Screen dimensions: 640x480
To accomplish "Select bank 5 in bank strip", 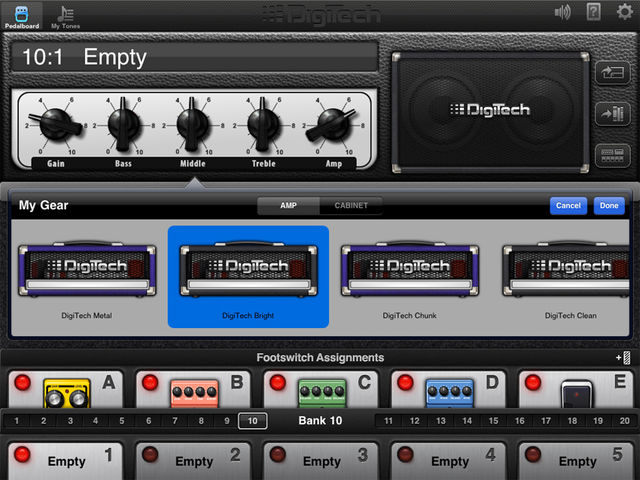I will [122, 421].
